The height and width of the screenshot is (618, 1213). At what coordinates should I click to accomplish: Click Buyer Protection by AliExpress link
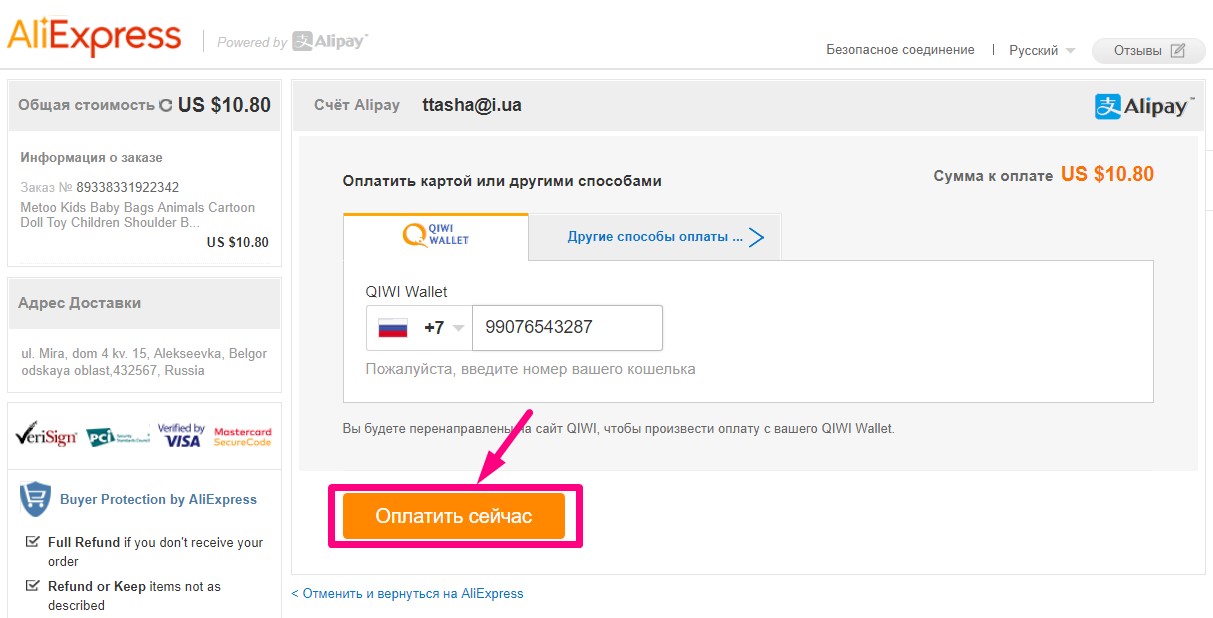click(158, 499)
